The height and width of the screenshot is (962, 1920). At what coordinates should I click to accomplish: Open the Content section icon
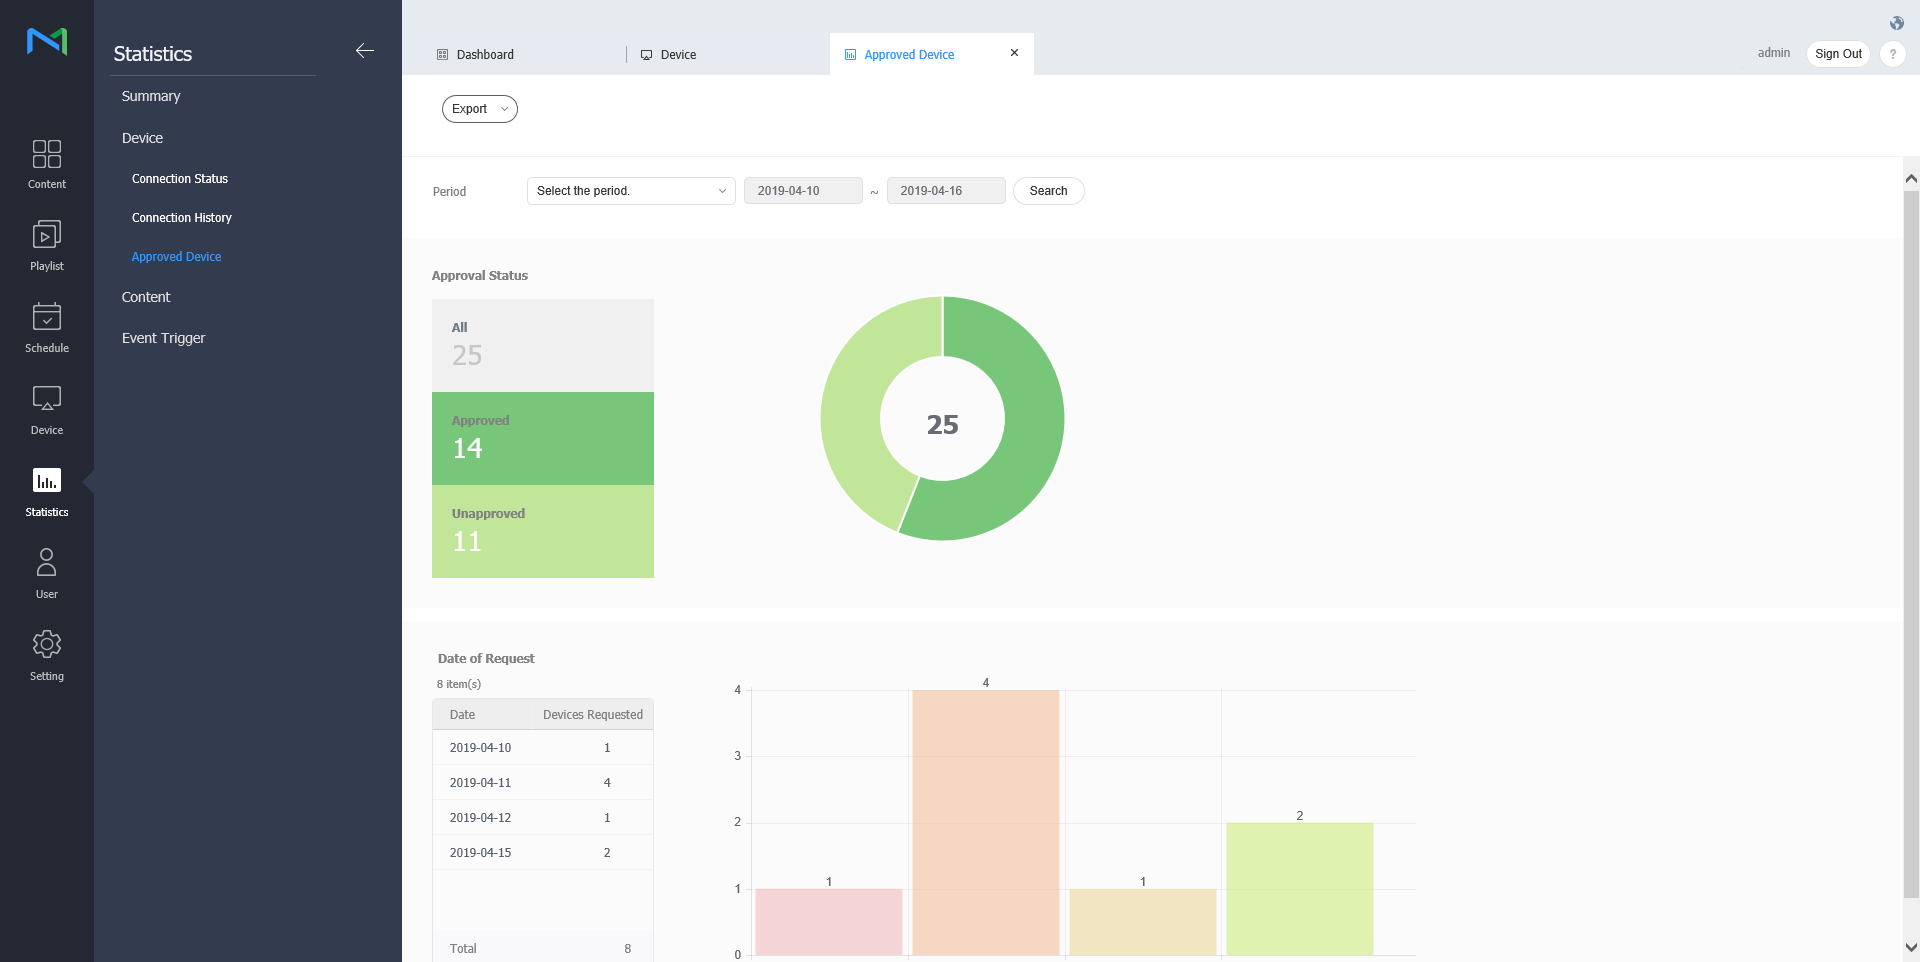tap(47, 154)
